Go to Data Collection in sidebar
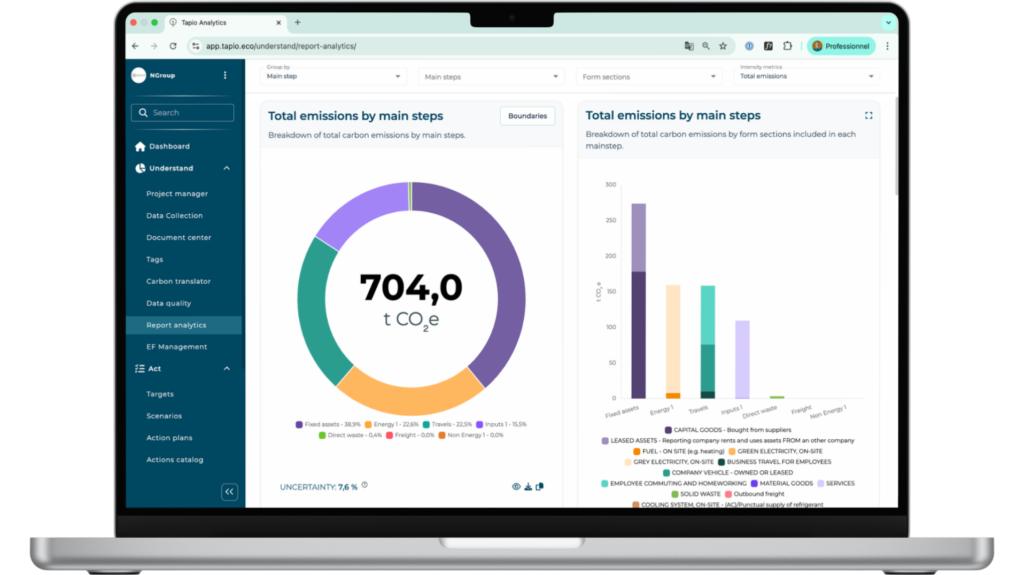 tap(174, 216)
